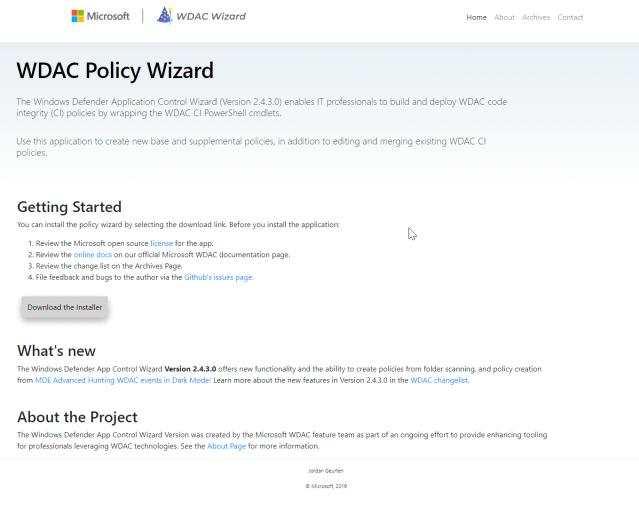Open MDE Advanced Hunting WDAC events link
Image resolution: width=639 pixels, height=513 pixels.
[x=123, y=380]
